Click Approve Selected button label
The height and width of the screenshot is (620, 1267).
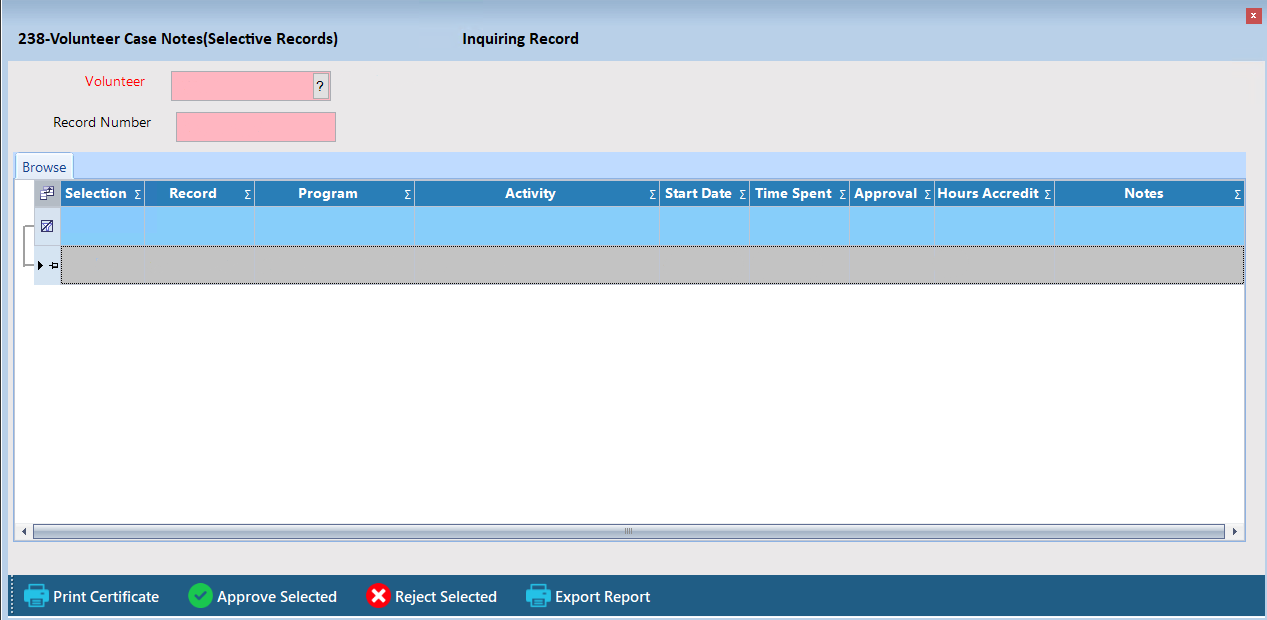[277, 596]
